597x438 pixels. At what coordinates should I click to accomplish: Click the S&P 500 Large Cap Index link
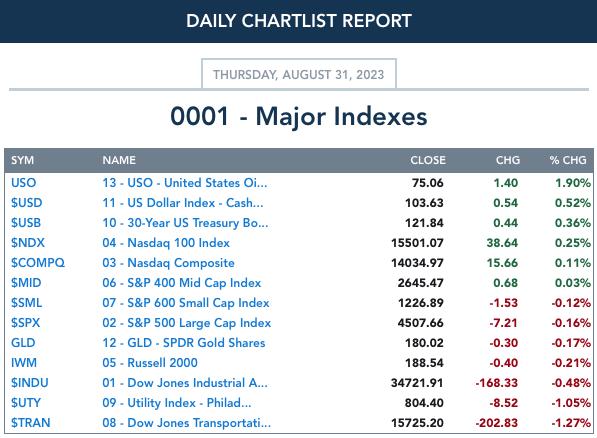click(187, 323)
